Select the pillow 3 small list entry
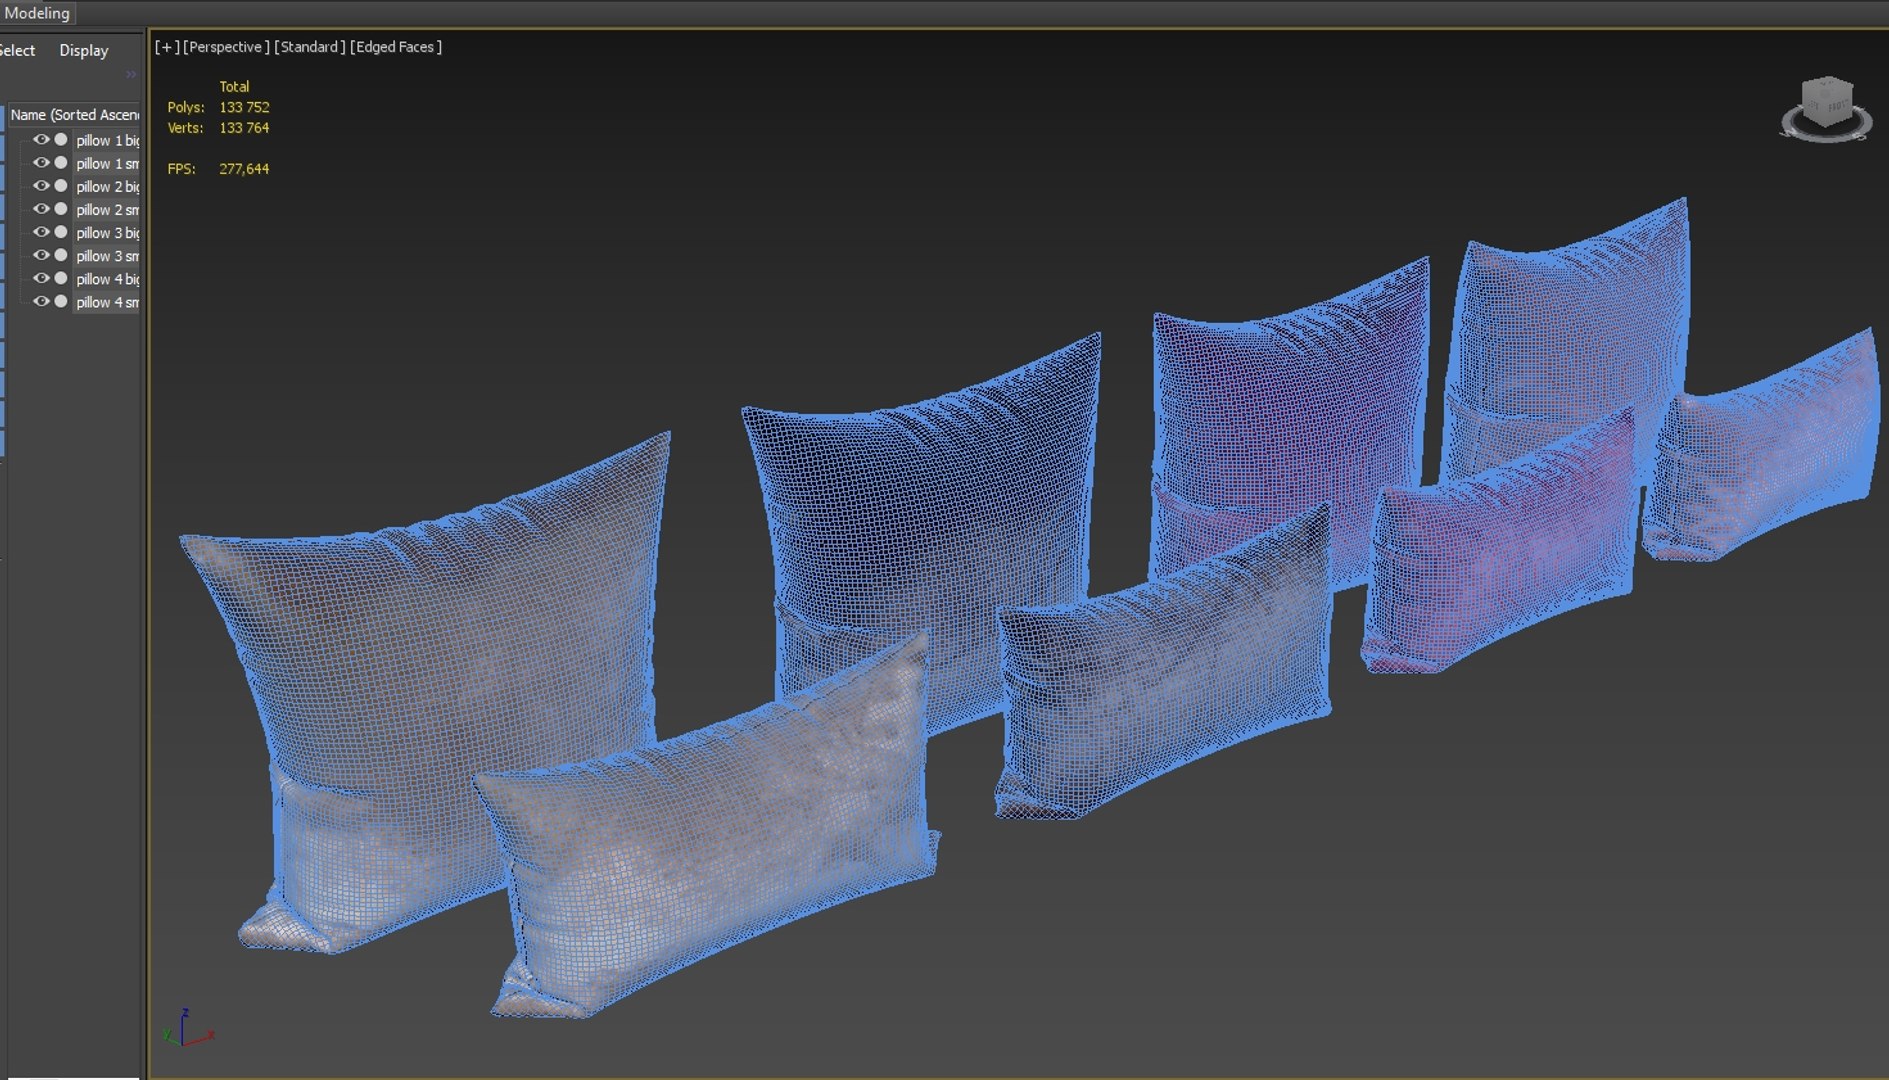The height and width of the screenshot is (1080, 1889). tap(107, 255)
